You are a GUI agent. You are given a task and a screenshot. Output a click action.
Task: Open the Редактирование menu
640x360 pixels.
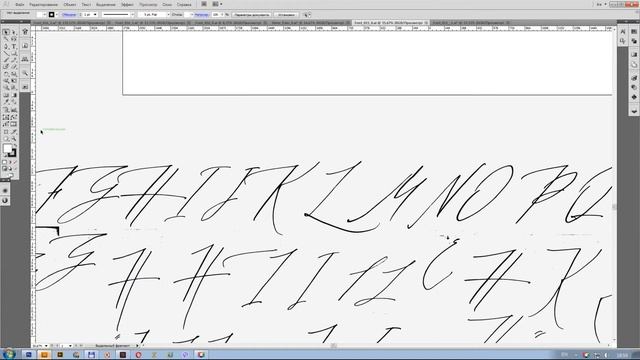(44, 4)
